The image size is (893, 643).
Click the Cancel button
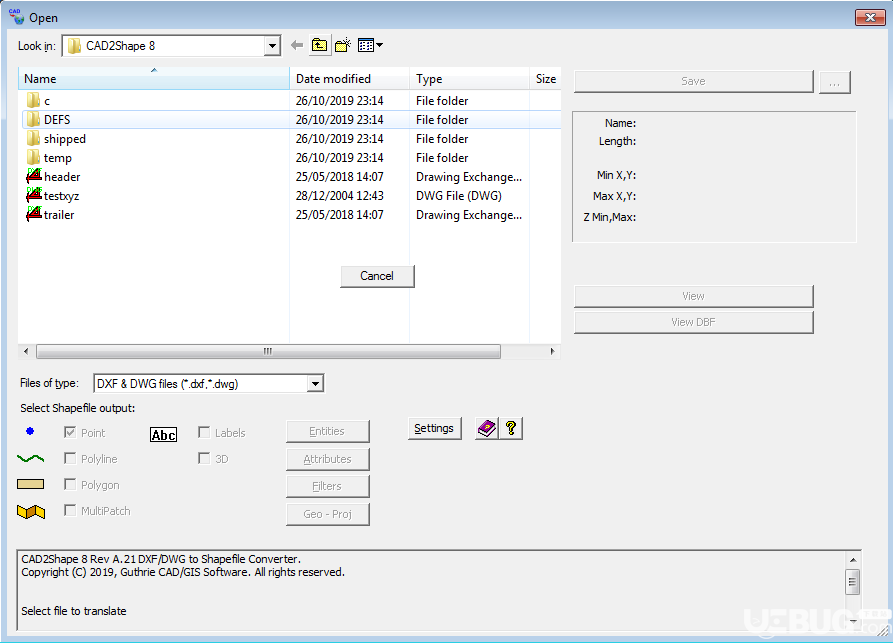tap(377, 276)
